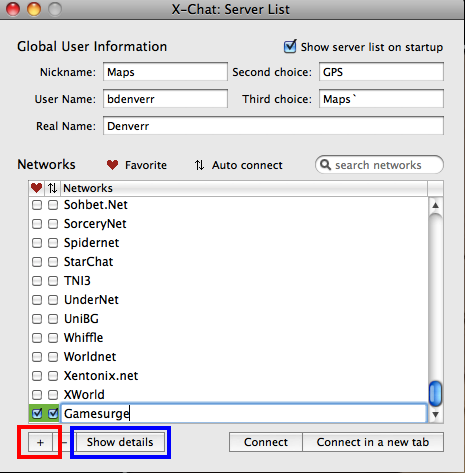
Task: Click the Real Name field with Denverr
Action: pos(273,126)
